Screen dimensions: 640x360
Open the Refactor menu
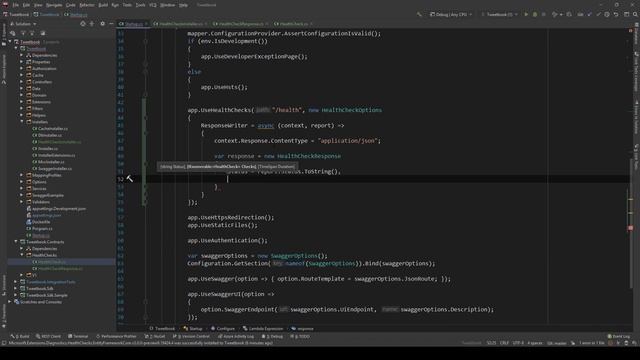87,5
